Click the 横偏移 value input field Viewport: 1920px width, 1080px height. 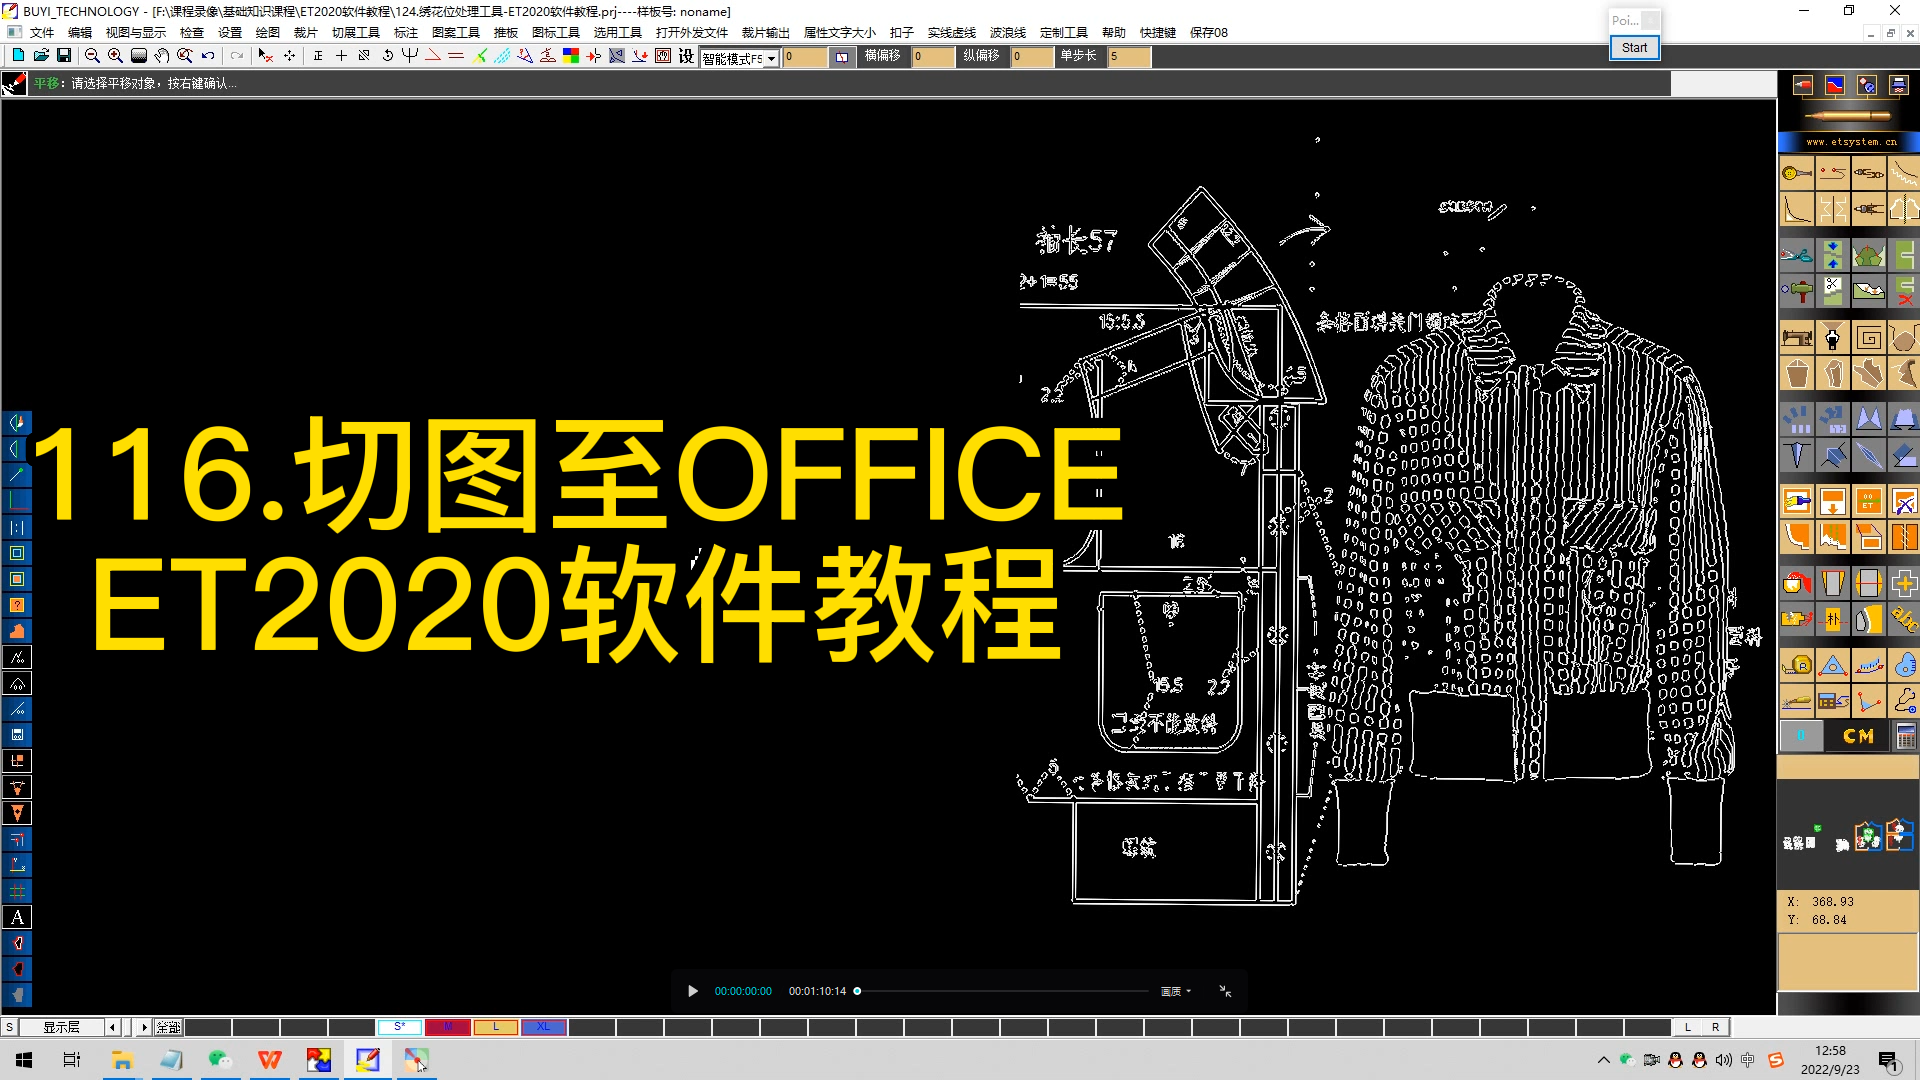933,57
